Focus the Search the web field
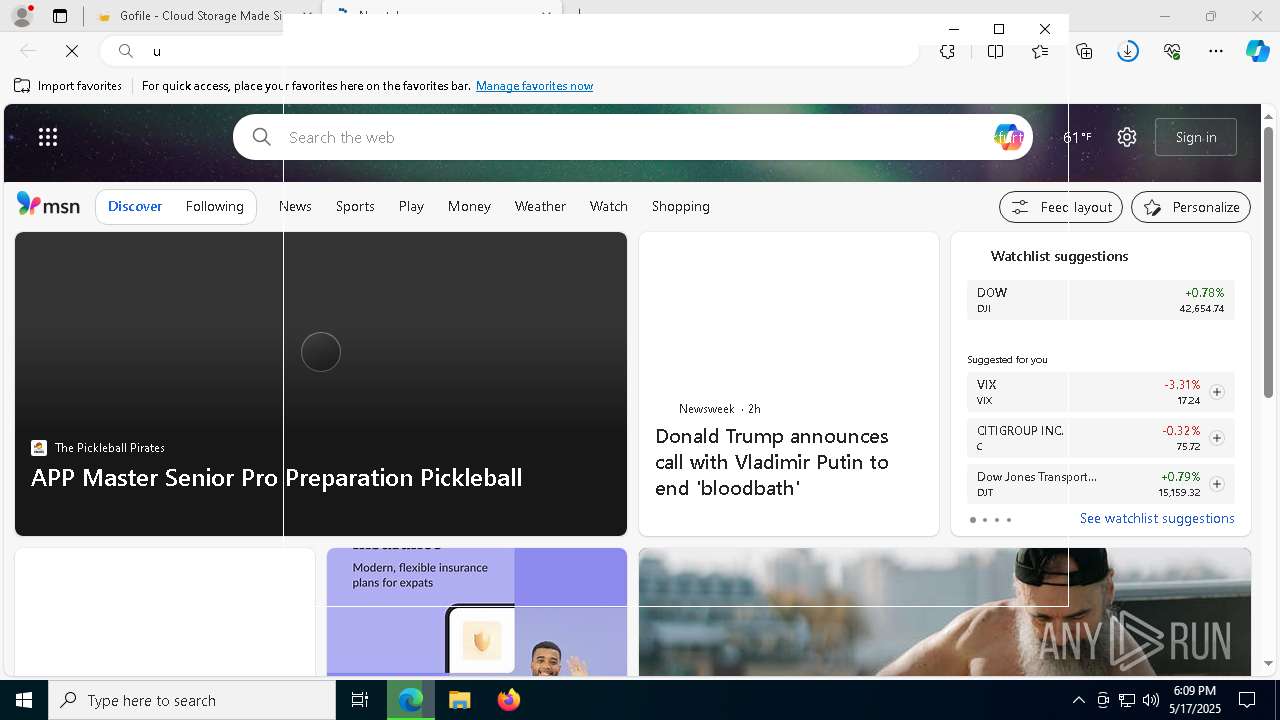The width and height of the screenshot is (1280, 720). (632, 137)
